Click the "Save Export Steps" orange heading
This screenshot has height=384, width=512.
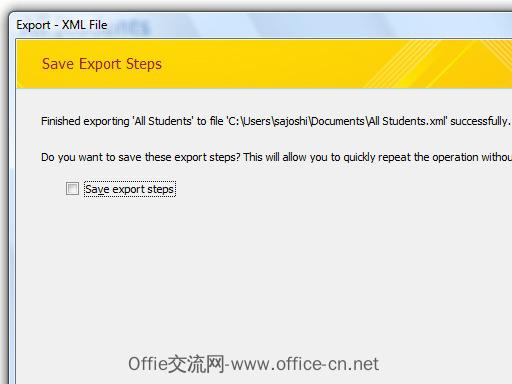tap(102, 64)
